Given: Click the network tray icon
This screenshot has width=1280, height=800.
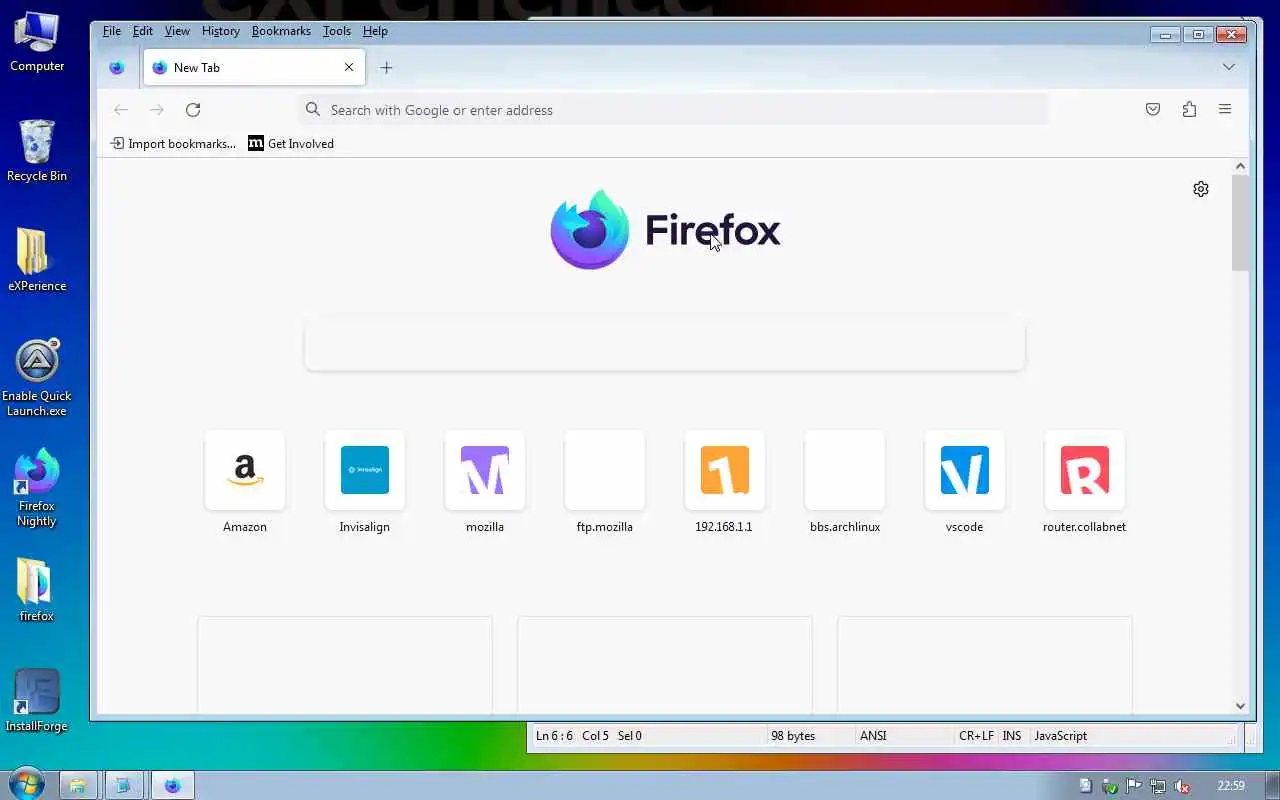Looking at the screenshot, I should coord(1158,786).
